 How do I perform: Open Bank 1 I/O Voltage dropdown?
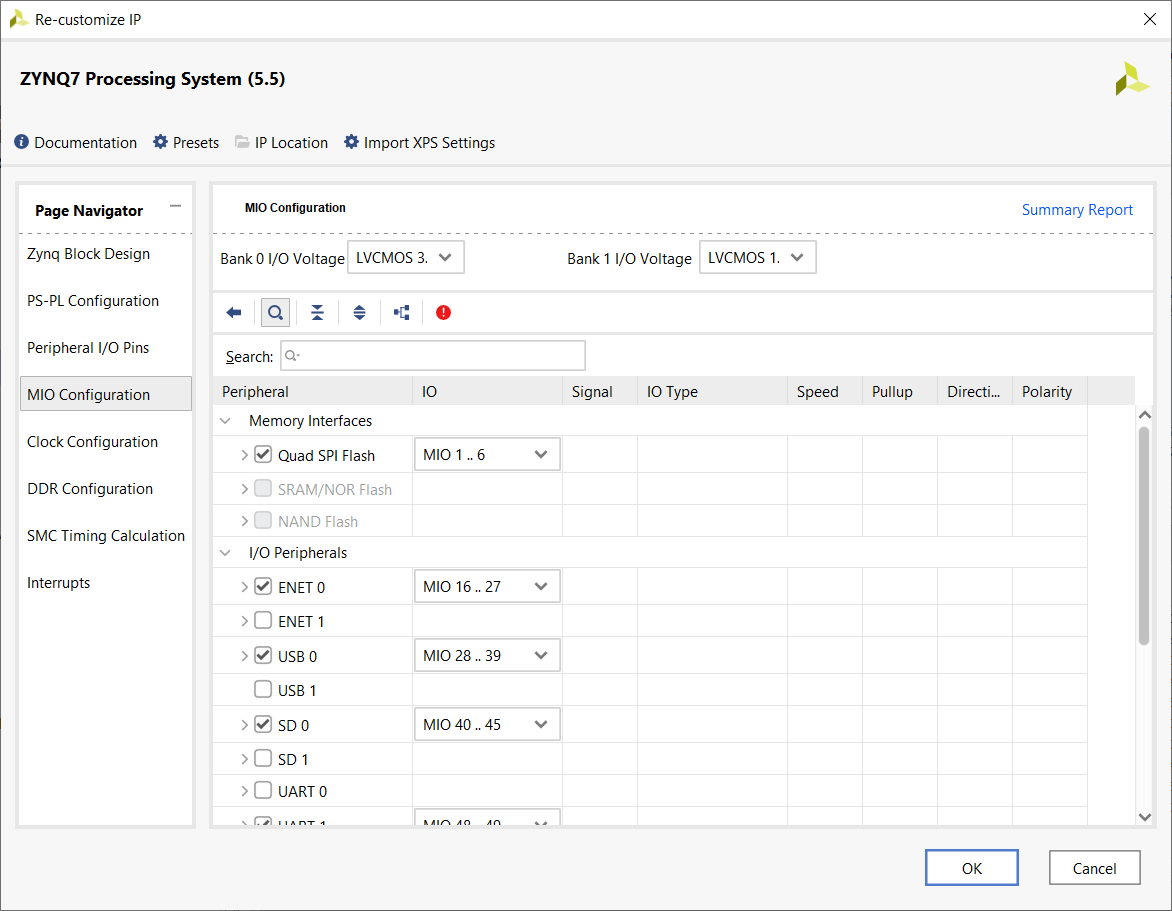[x=758, y=257]
